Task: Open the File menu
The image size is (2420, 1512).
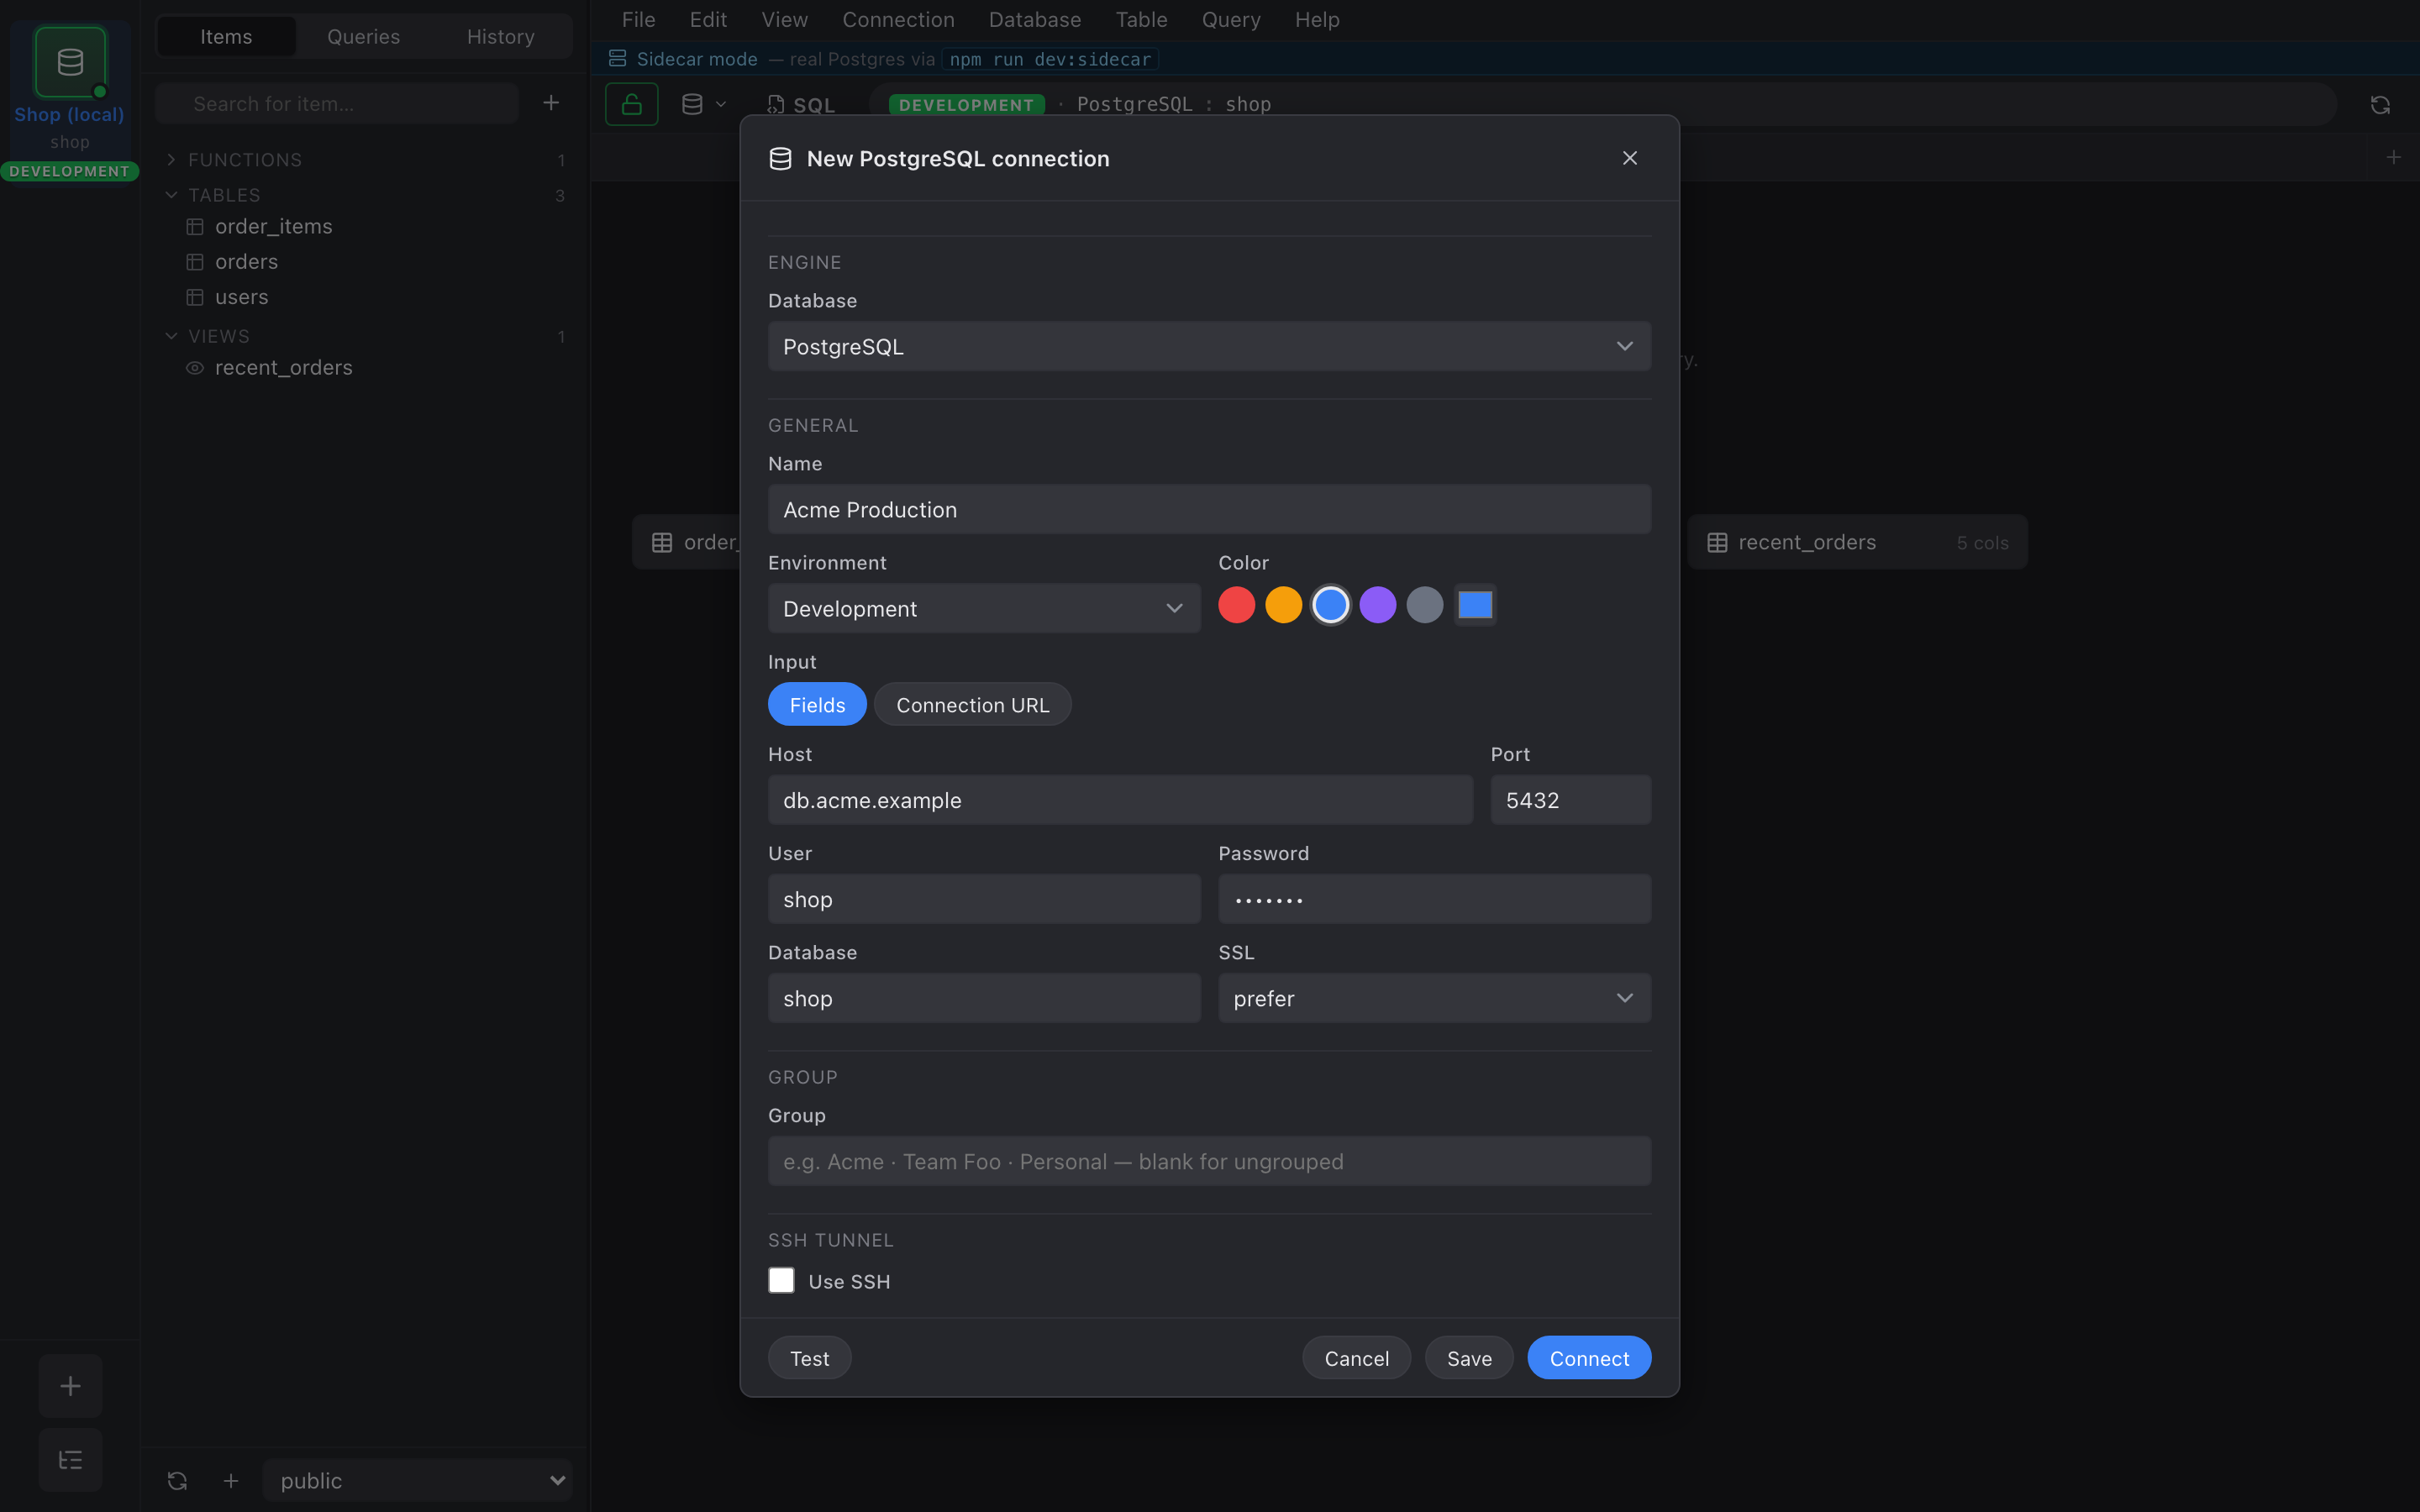Action: (638, 20)
